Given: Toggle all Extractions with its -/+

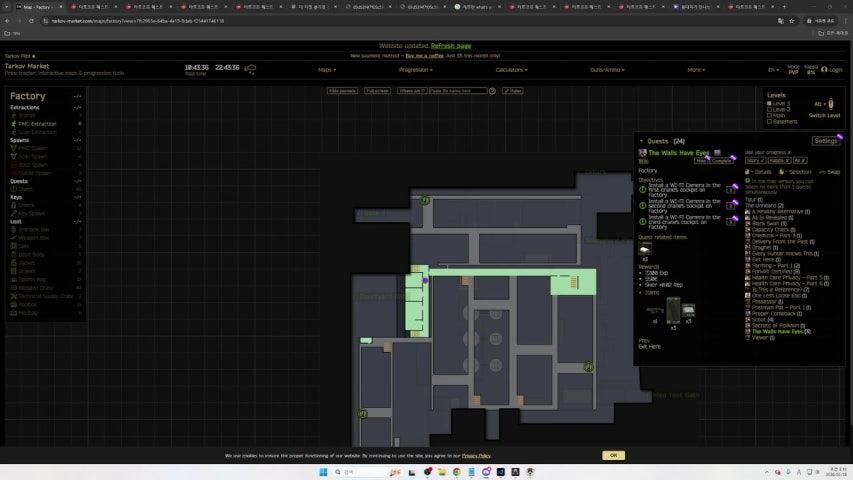Looking at the screenshot, I should pyautogui.click(x=77, y=108).
